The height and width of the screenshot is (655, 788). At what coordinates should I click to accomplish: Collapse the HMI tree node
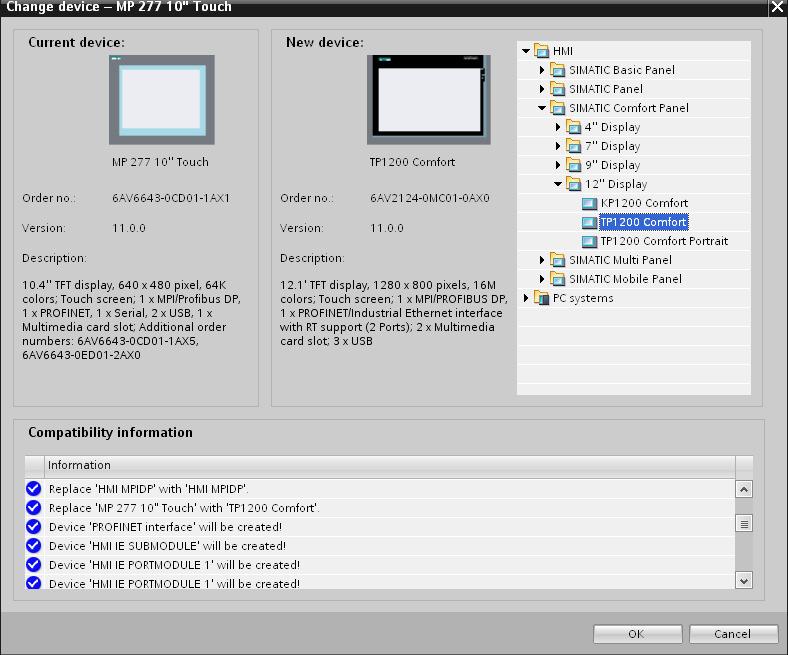pos(526,51)
